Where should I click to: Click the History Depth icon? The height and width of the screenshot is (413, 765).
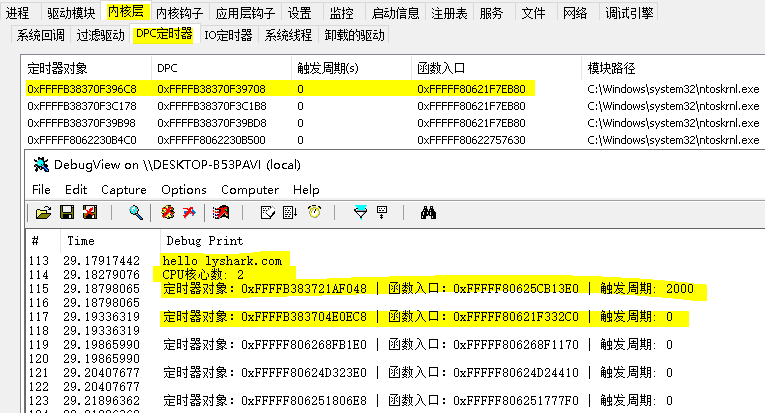pyautogui.click(x=382, y=213)
